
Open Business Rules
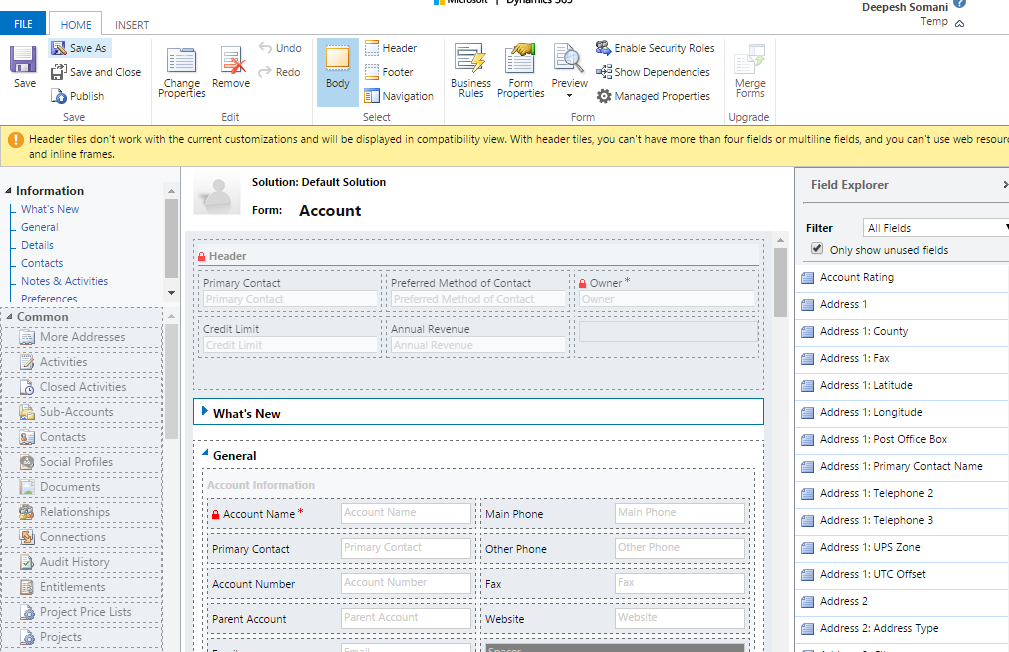(470, 71)
